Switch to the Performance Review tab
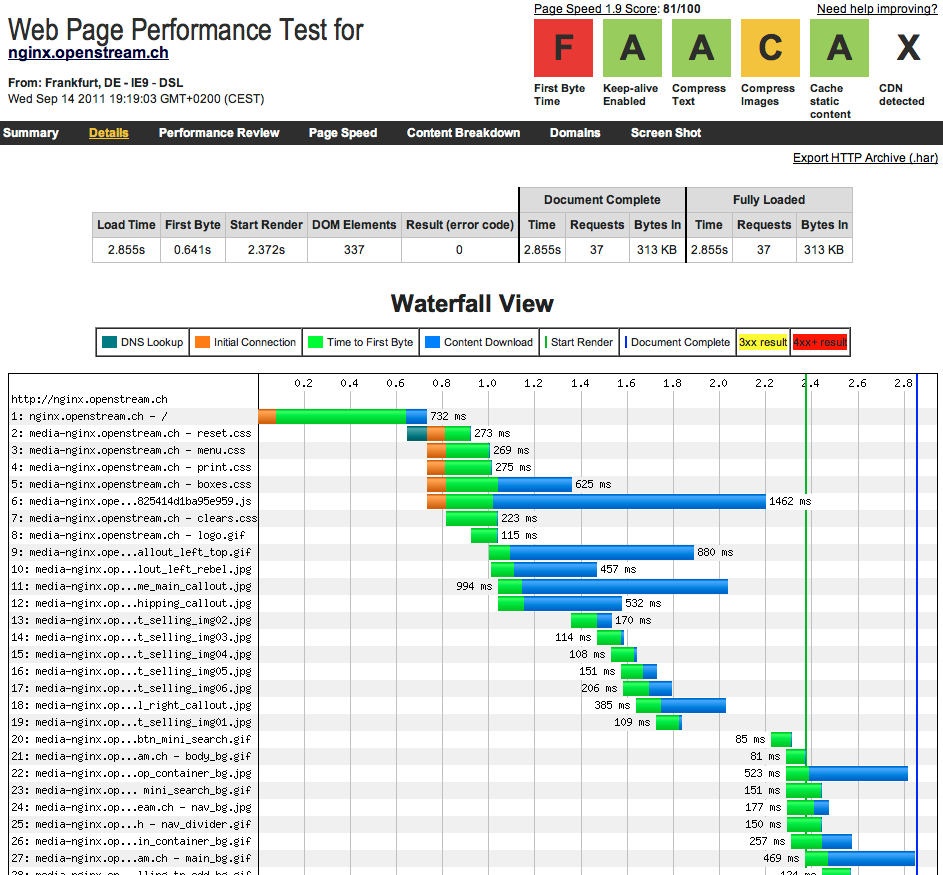The width and height of the screenshot is (943, 875). pos(219,133)
